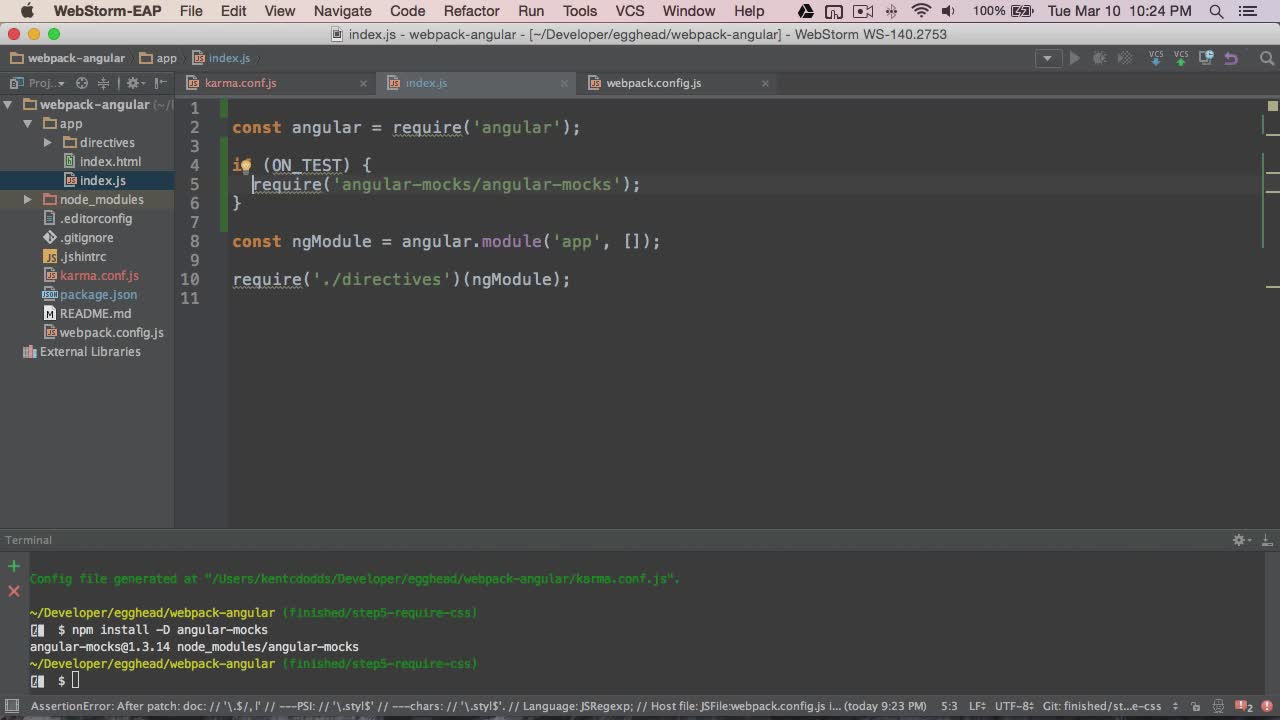Expand the directives folder
Viewport: 1280px width, 720px height.
pos(47,142)
